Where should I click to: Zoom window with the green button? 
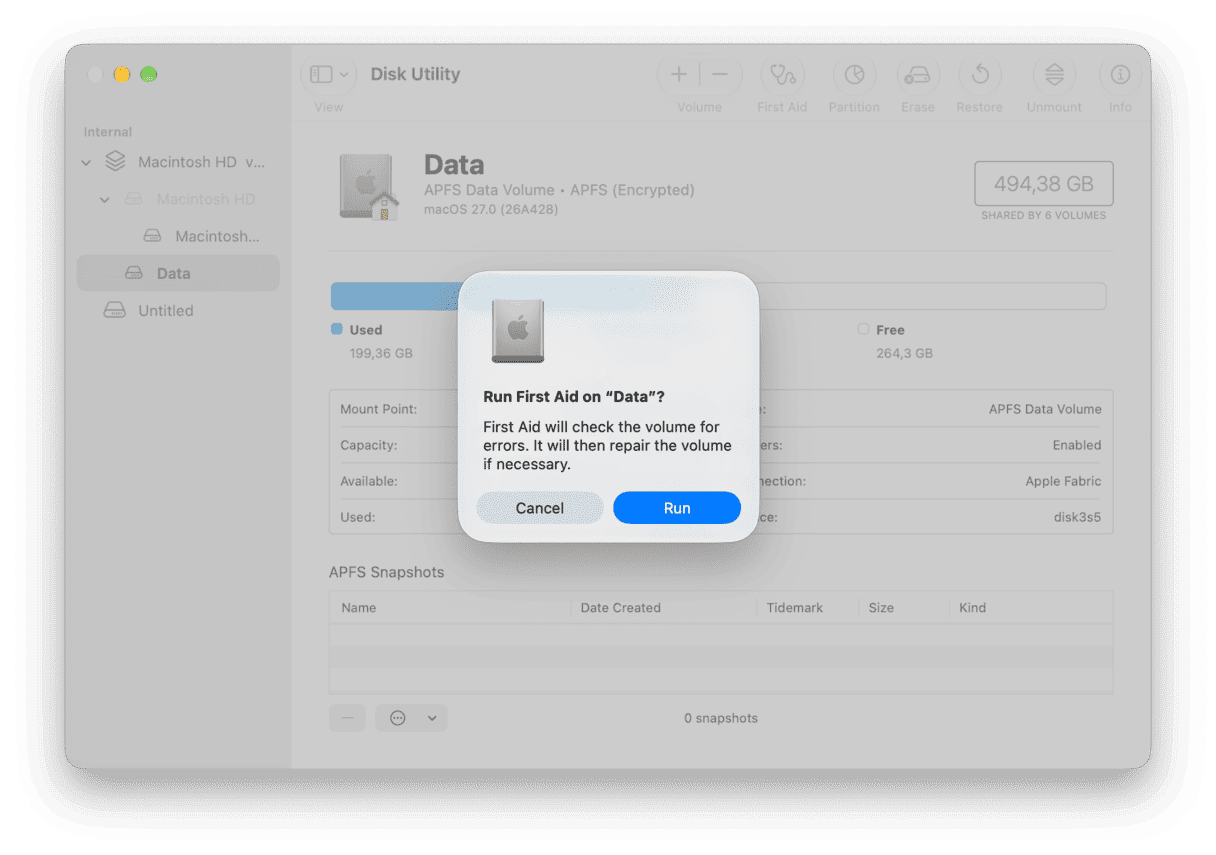[x=148, y=75]
